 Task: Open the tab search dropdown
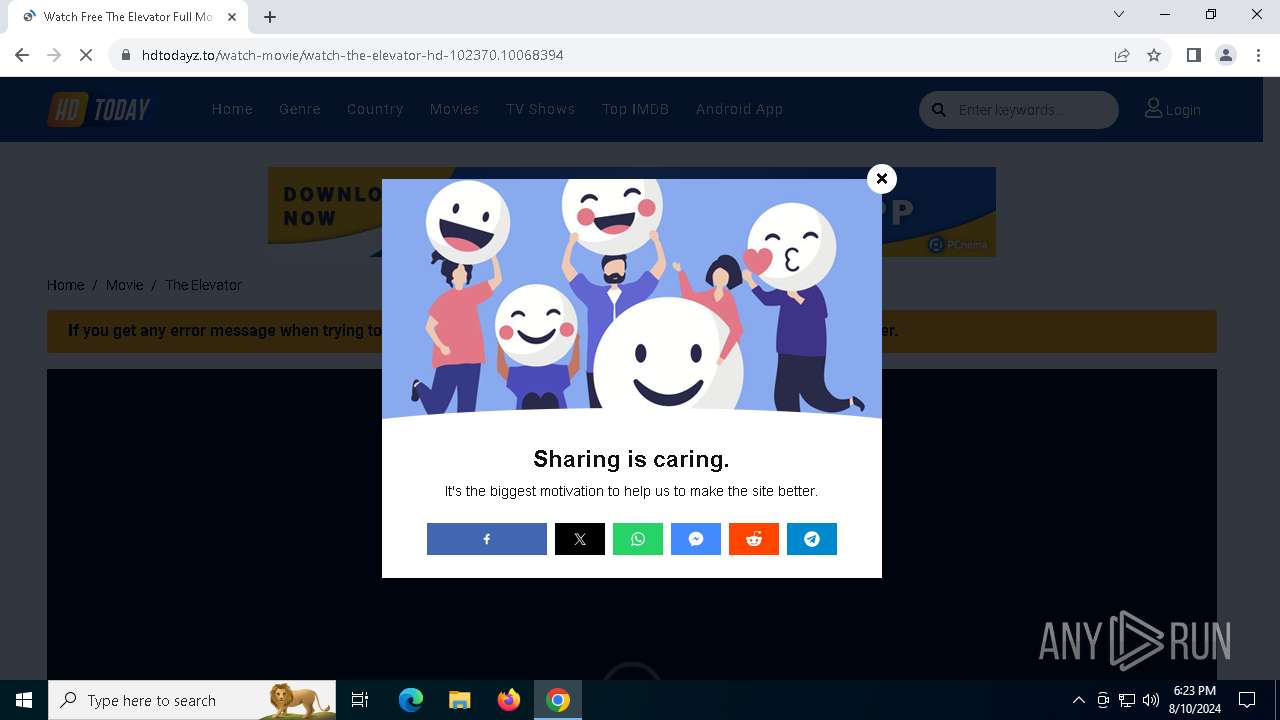(1119, 14)
